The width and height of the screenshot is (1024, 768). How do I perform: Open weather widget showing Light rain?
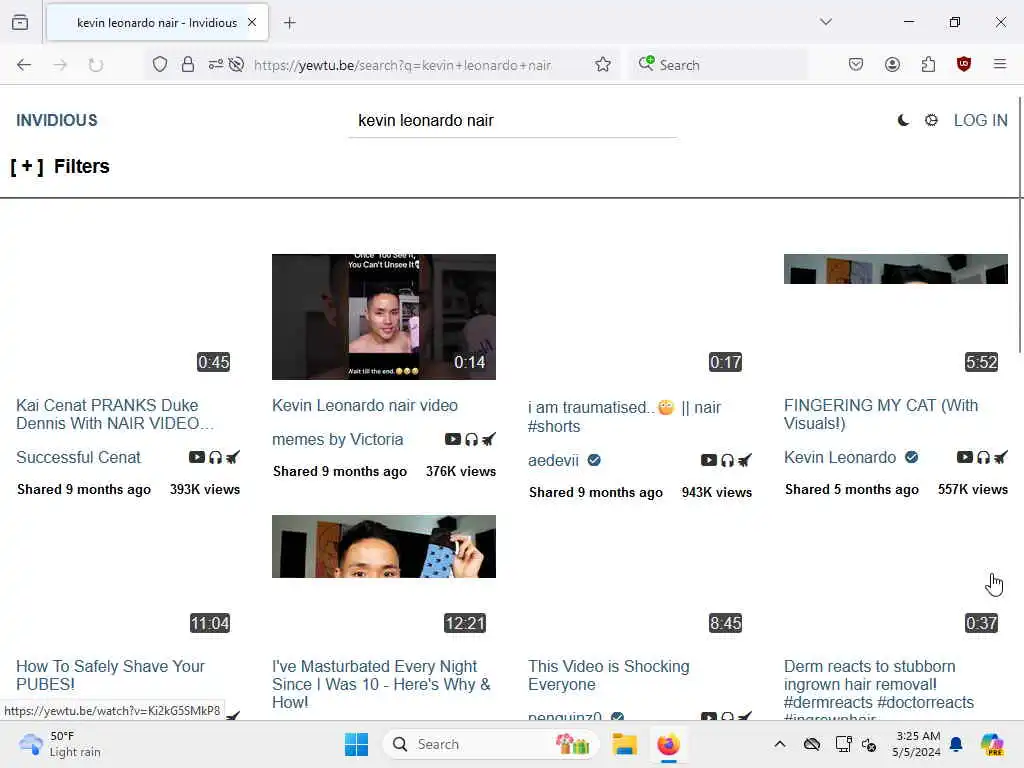60,744
